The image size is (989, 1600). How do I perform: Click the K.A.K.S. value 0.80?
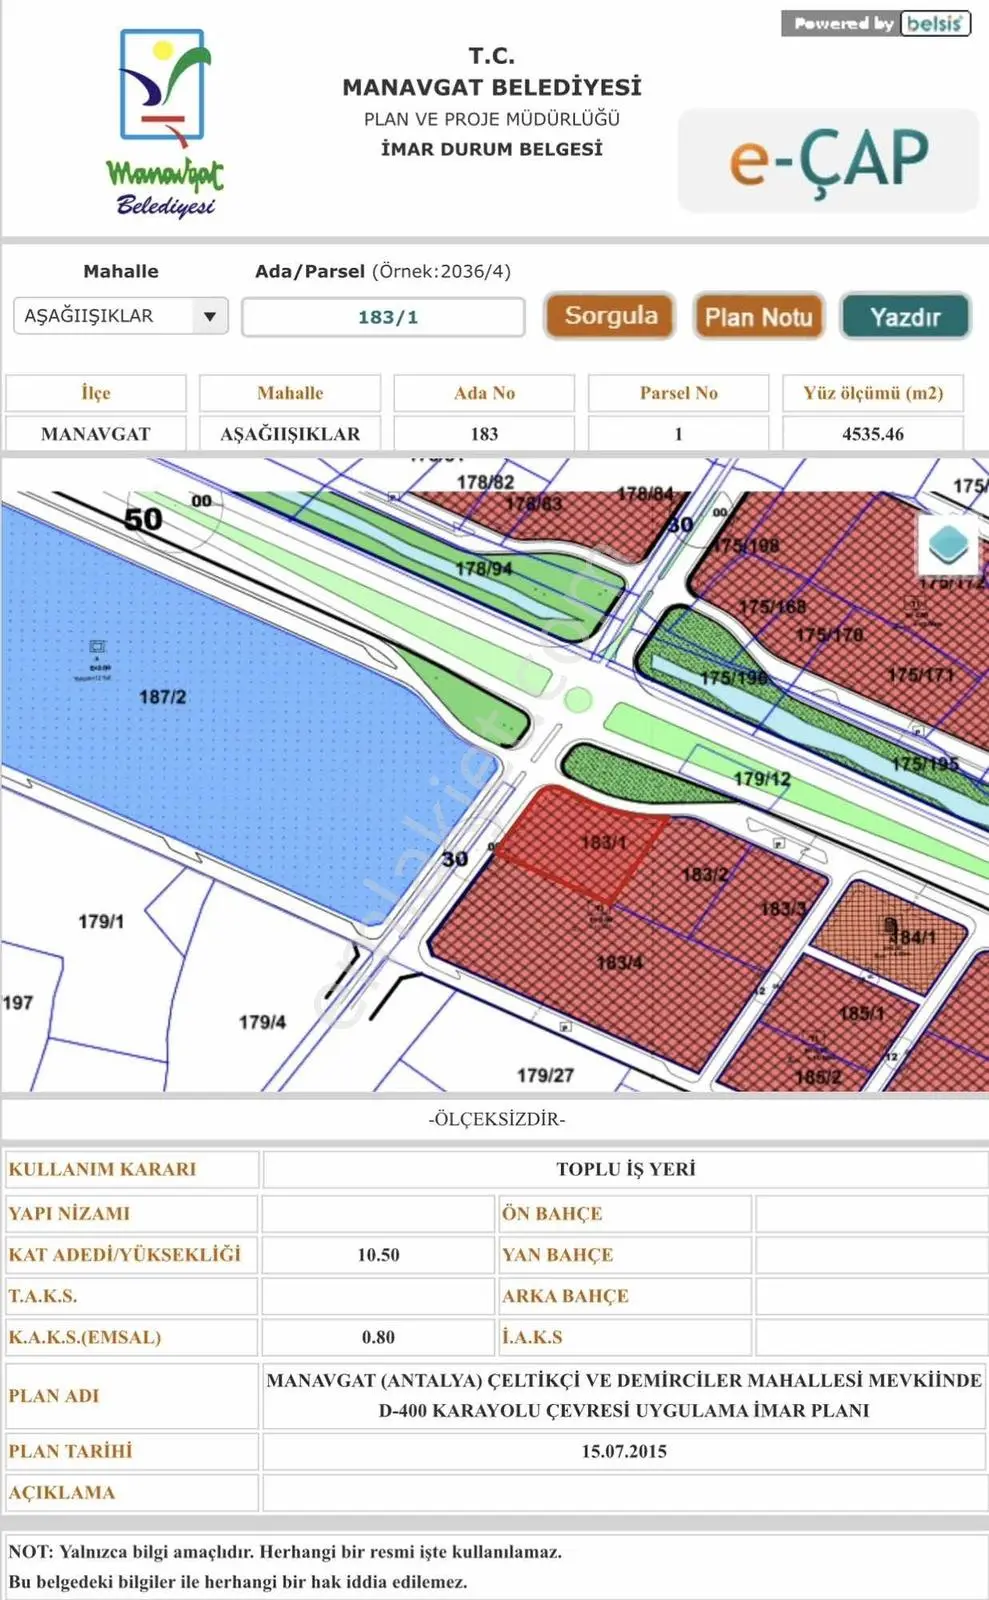tap(378, 1337)
